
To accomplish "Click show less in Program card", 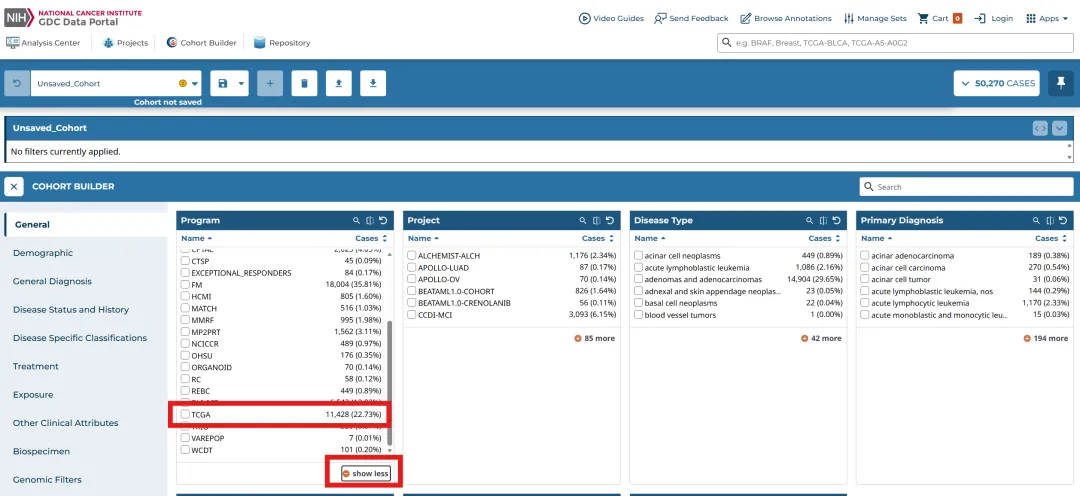I will [x=366, y=474].
